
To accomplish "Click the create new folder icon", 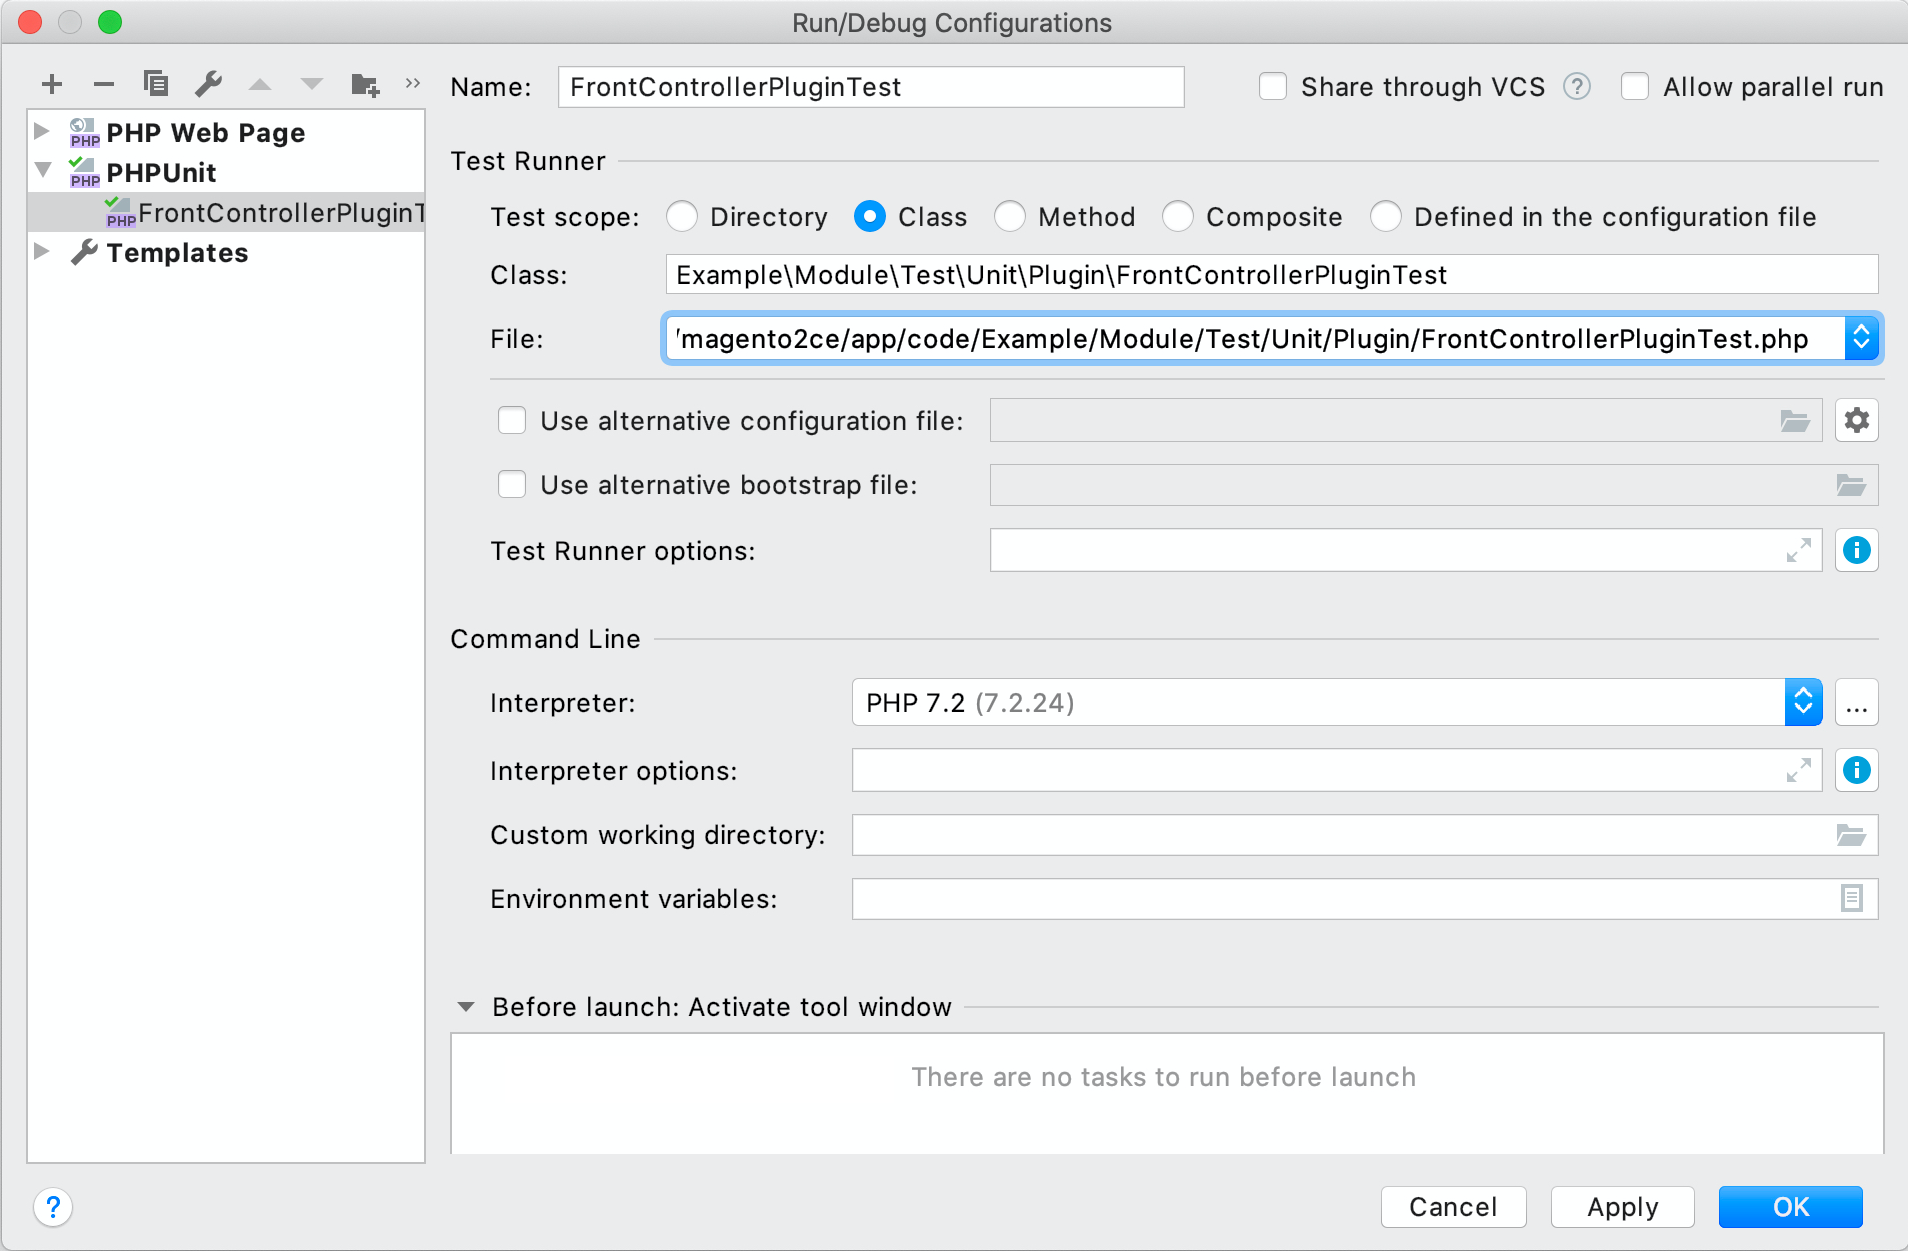I will point(365,84).
